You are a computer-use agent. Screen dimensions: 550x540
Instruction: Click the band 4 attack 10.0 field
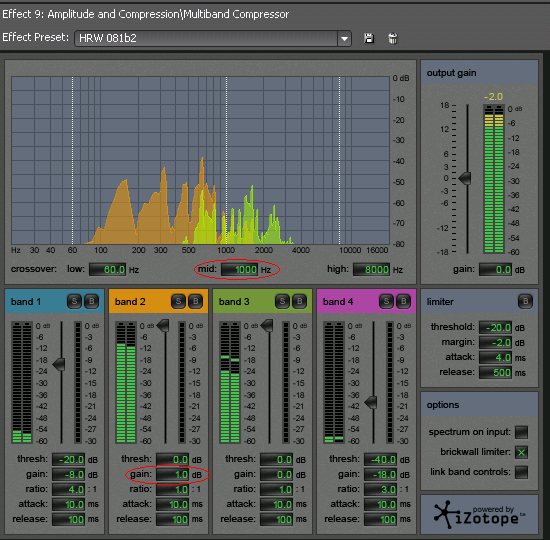coord(381,504)
